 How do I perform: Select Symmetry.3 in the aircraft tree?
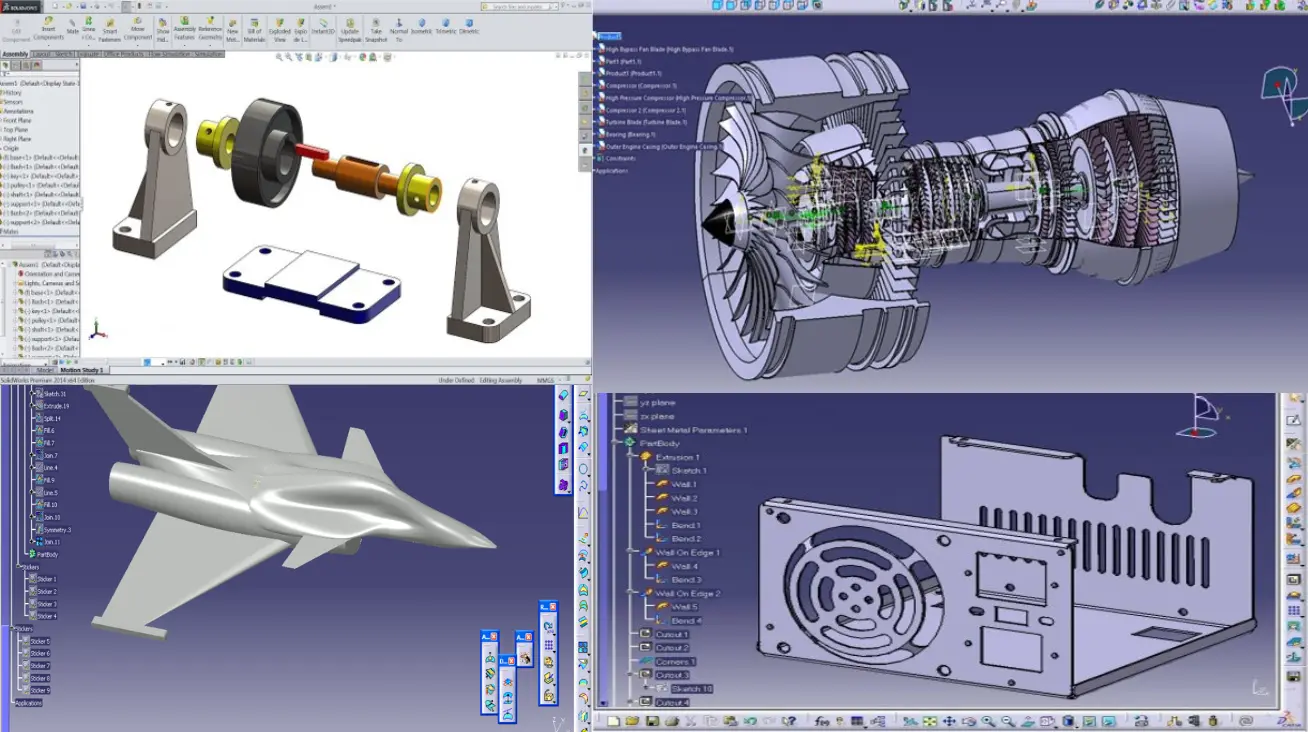[56, 530]
